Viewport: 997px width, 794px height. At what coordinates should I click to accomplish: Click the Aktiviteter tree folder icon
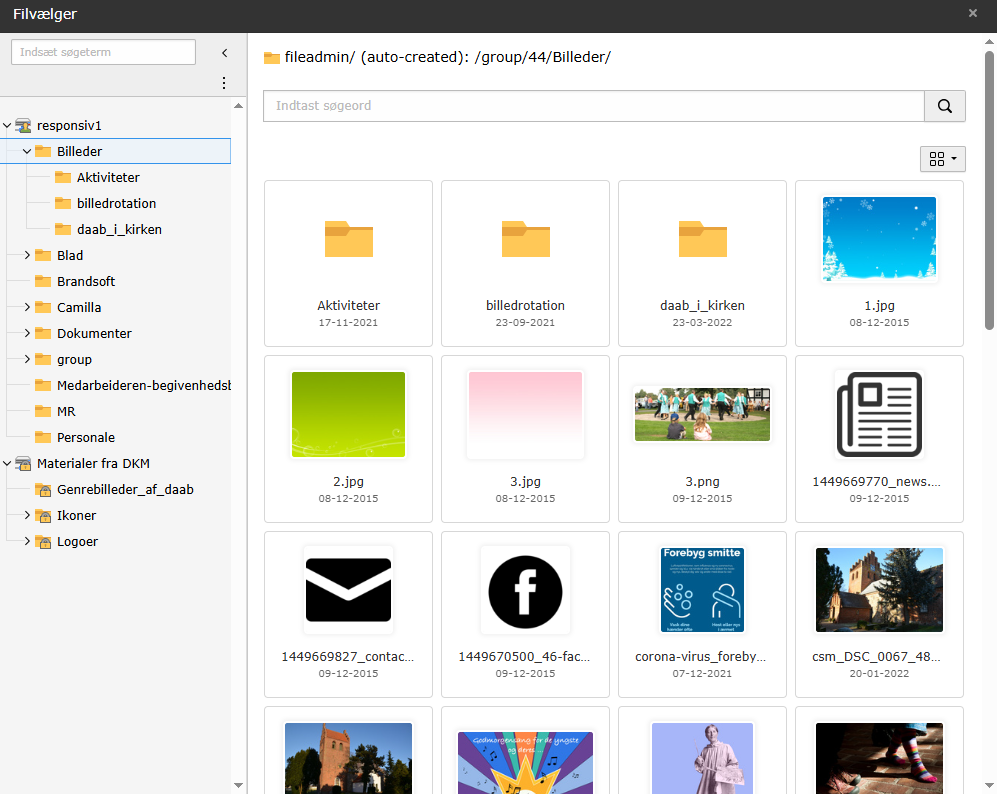pyautogui.click(x=63, y=177)
